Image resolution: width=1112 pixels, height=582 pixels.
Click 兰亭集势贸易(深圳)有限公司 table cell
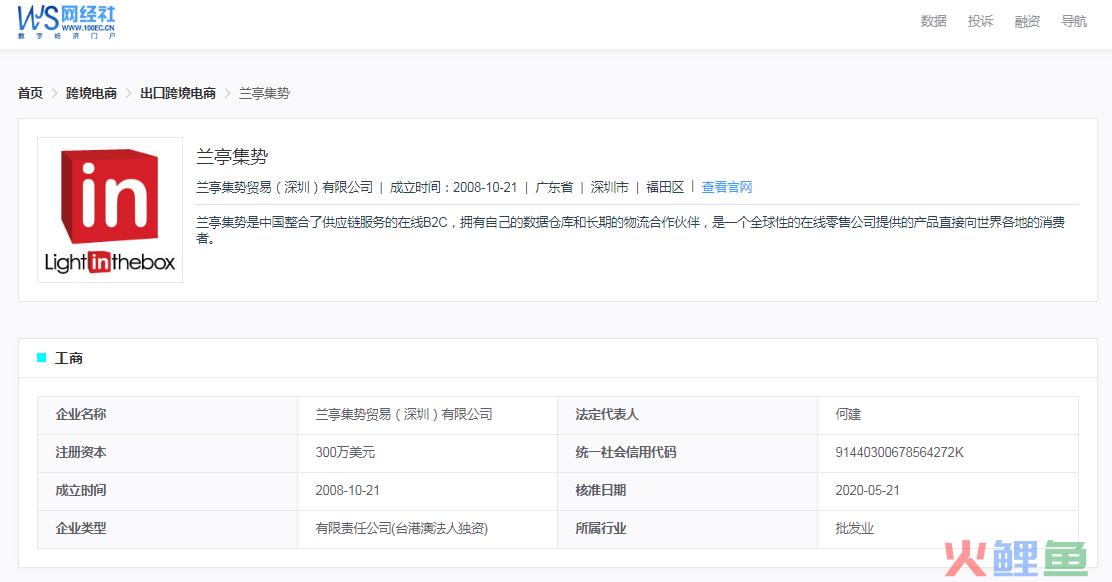point(428,415)
